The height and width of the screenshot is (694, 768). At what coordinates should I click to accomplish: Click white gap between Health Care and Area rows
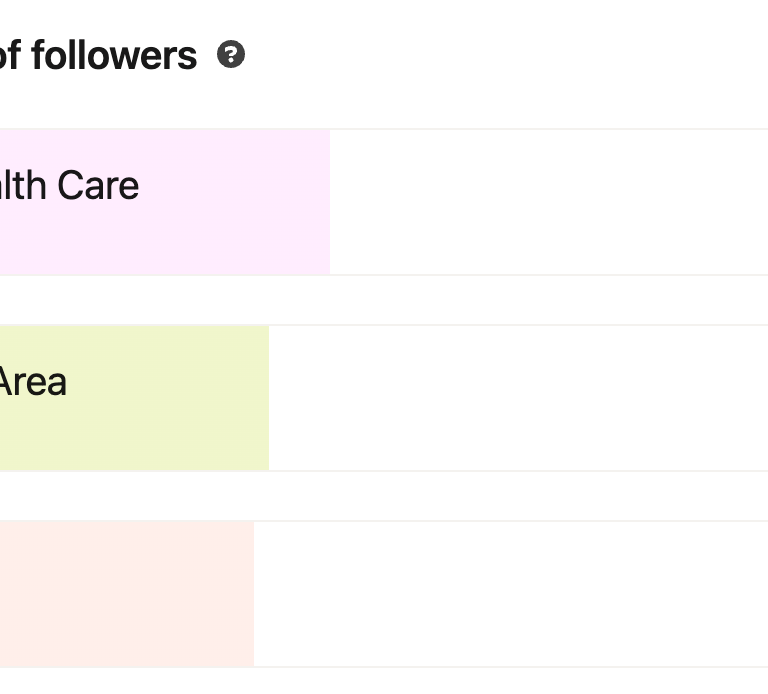[384, 299]
